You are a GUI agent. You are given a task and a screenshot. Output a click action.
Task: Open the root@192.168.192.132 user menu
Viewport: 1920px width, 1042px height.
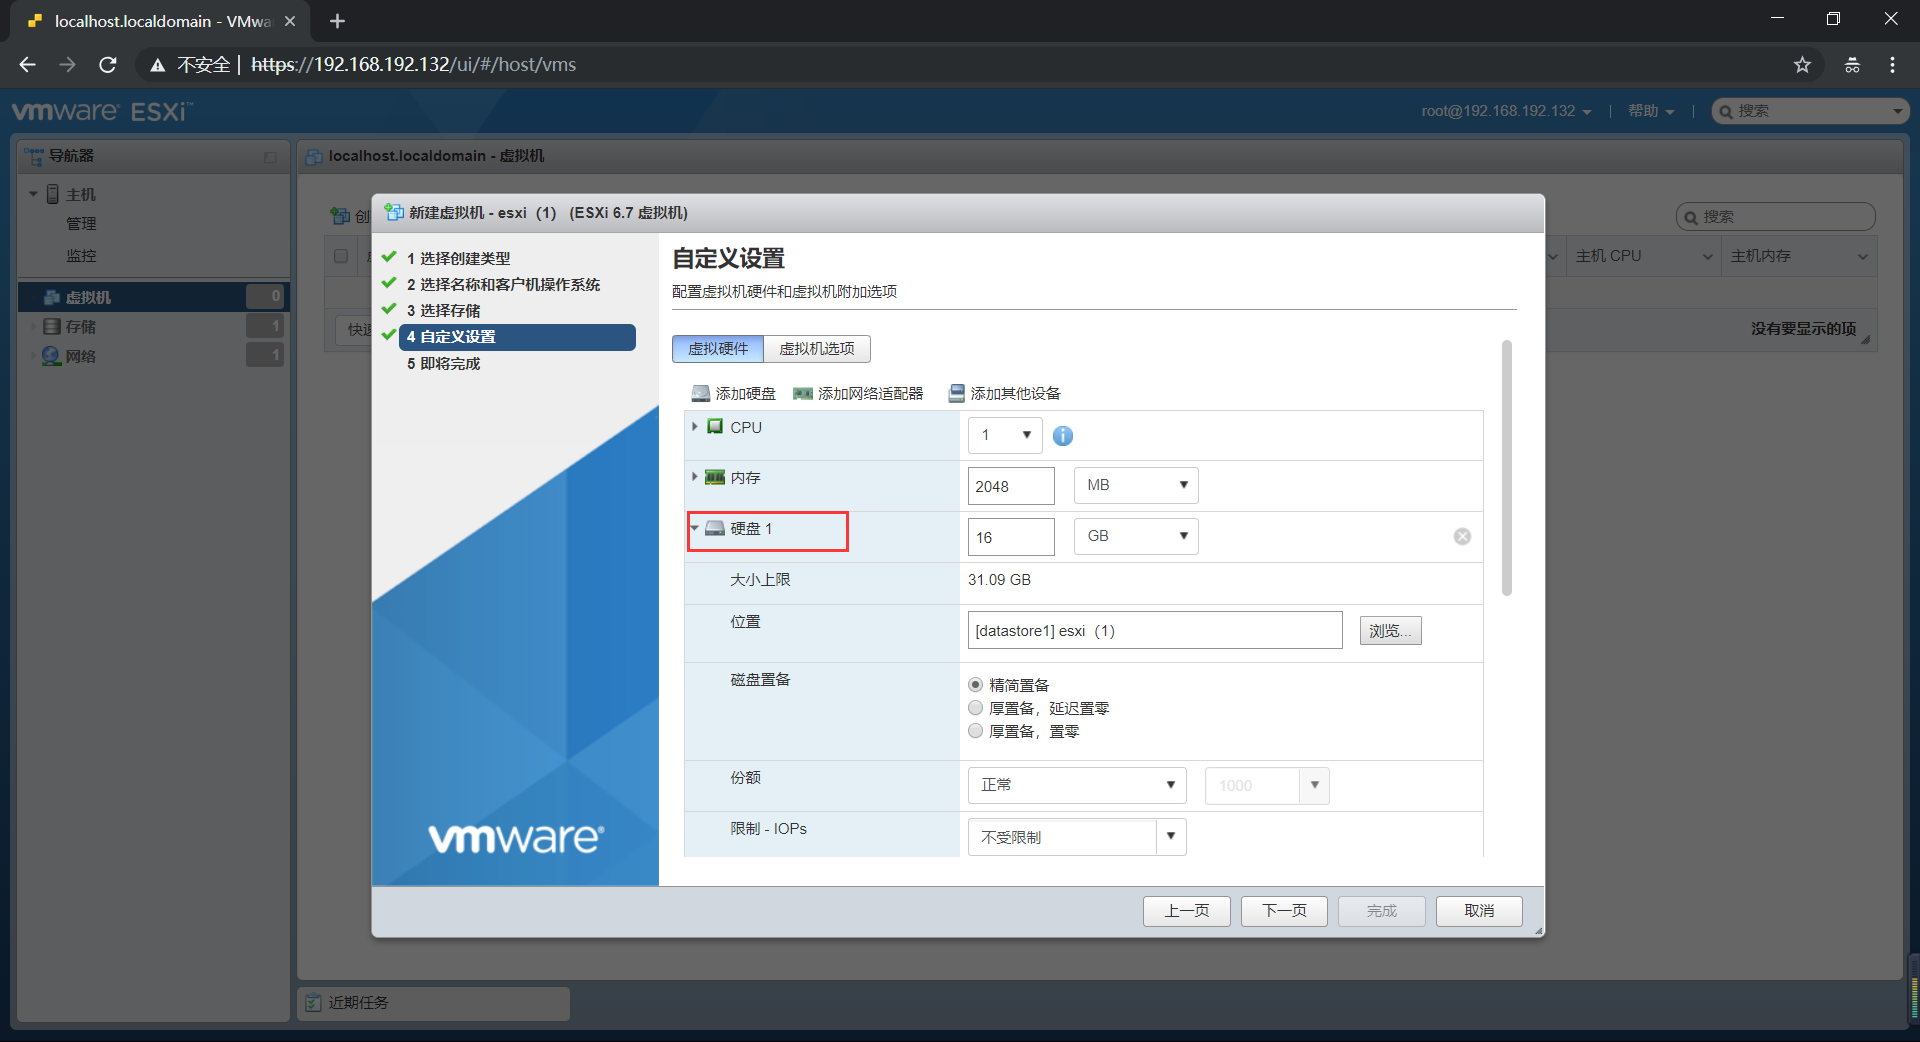(1506, 111)
